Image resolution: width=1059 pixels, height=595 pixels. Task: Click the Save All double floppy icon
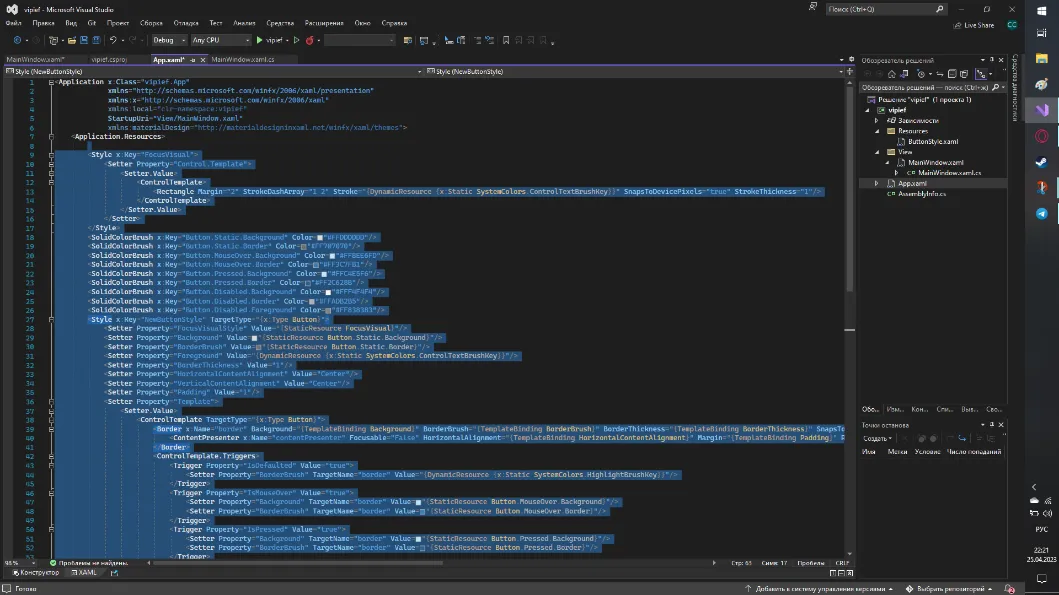[x=95, y=41]
